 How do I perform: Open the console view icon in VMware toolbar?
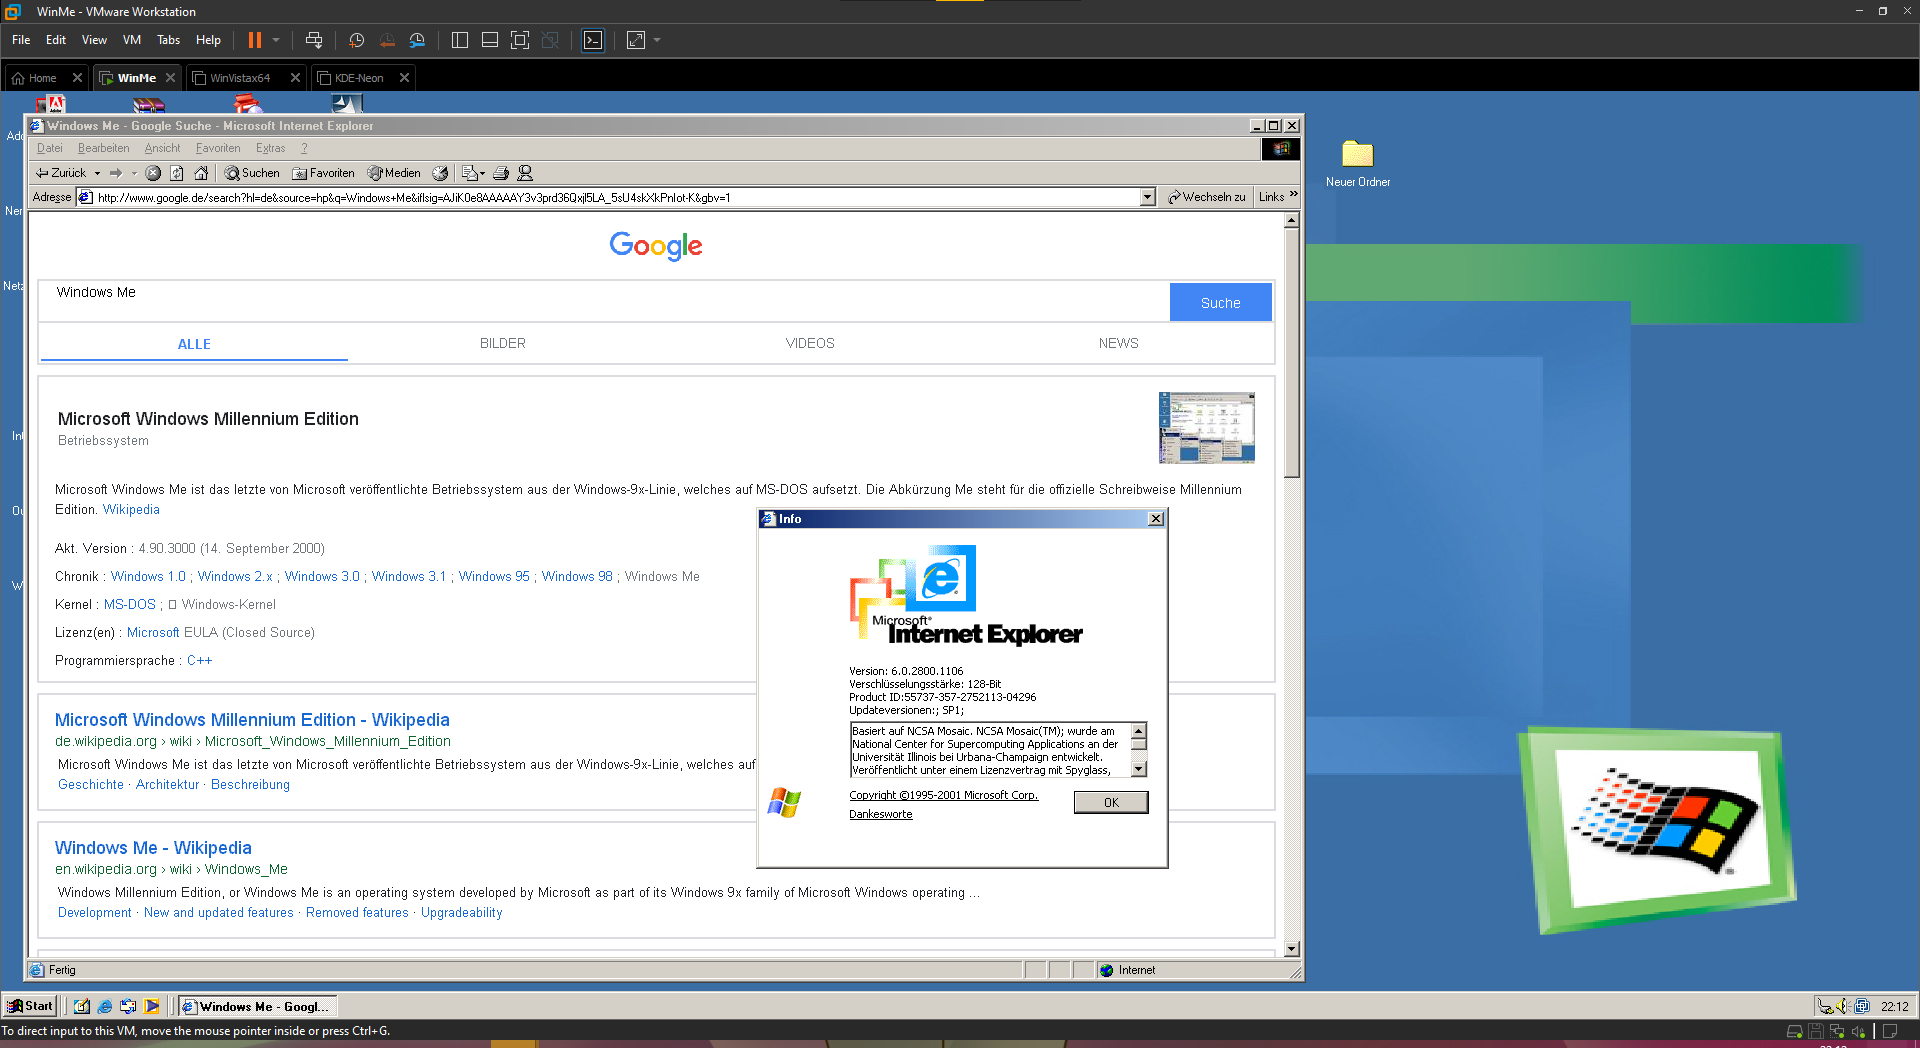coord(593,40)
